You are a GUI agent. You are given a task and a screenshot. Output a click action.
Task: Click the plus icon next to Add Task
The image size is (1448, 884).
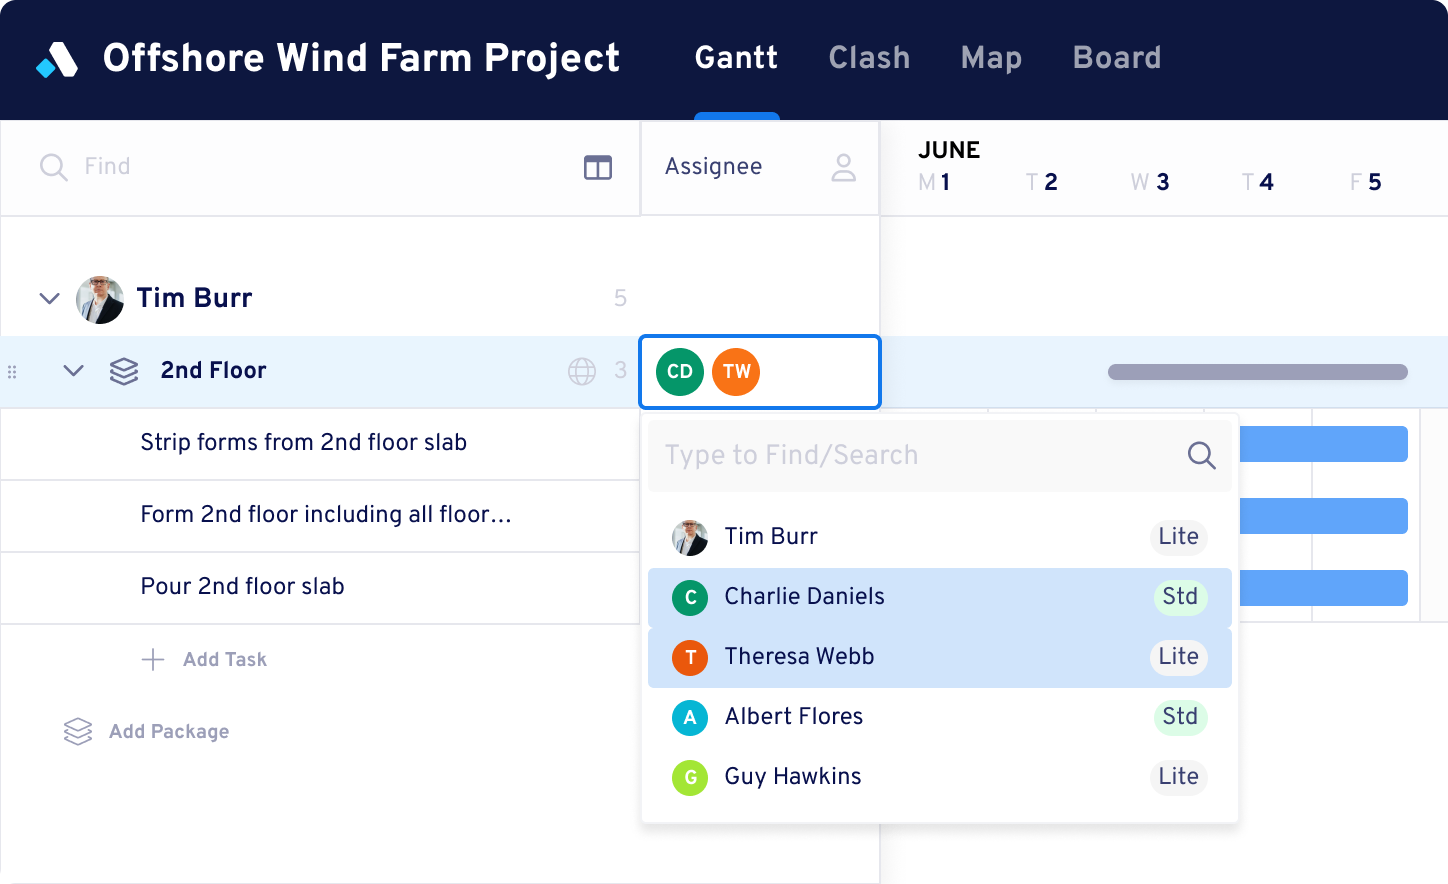pos(151,659)
